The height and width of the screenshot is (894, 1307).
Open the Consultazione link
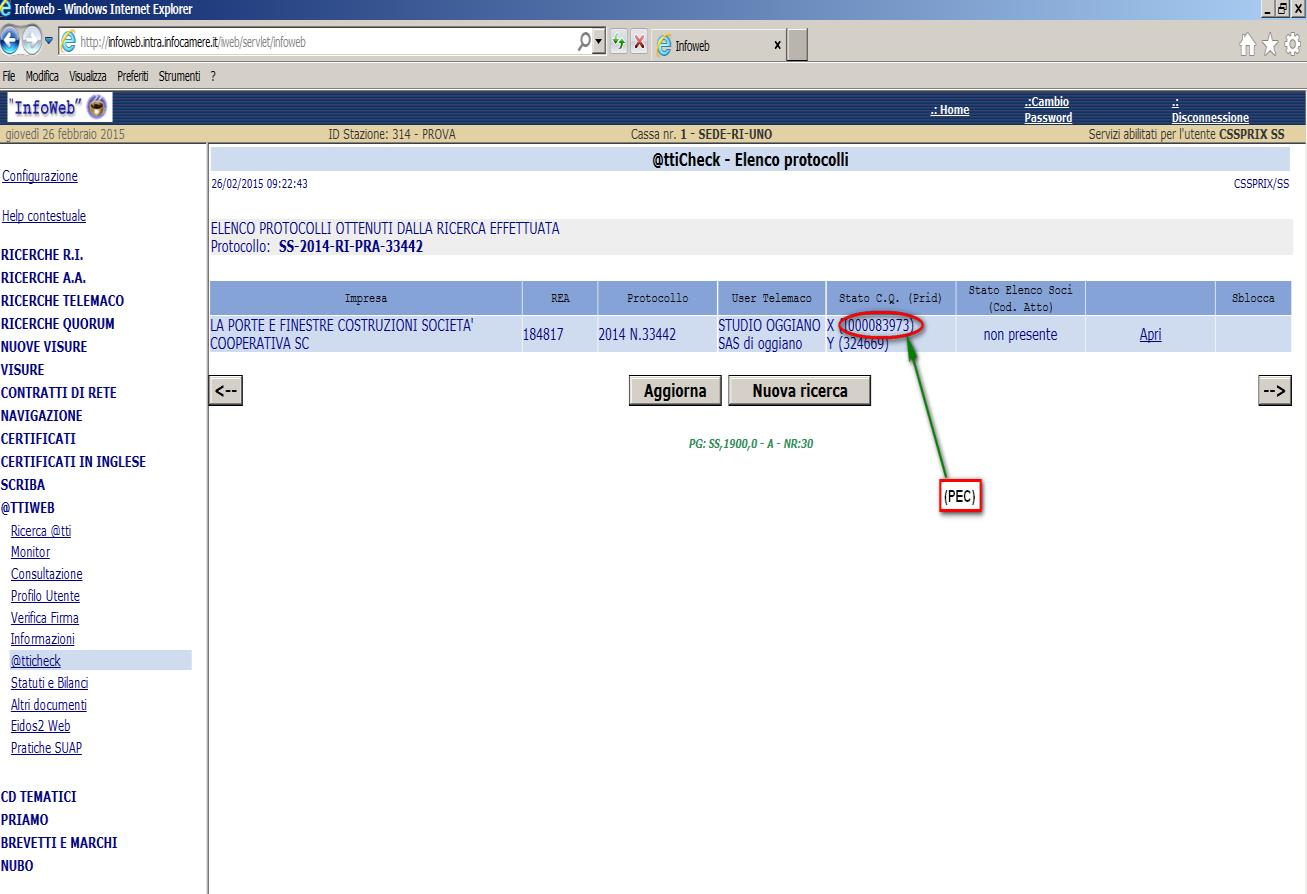pyautogui.click(x=47, y=575)
